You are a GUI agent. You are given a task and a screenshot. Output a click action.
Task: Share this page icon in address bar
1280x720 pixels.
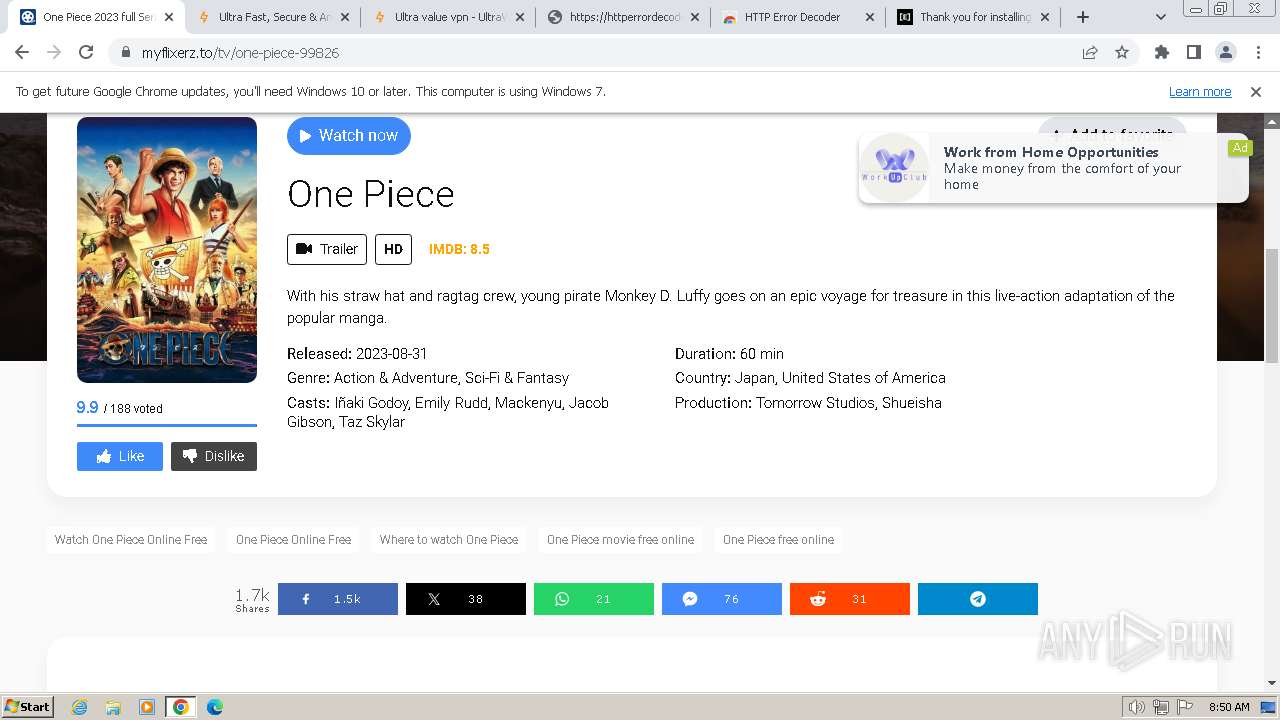point(1090,53)
